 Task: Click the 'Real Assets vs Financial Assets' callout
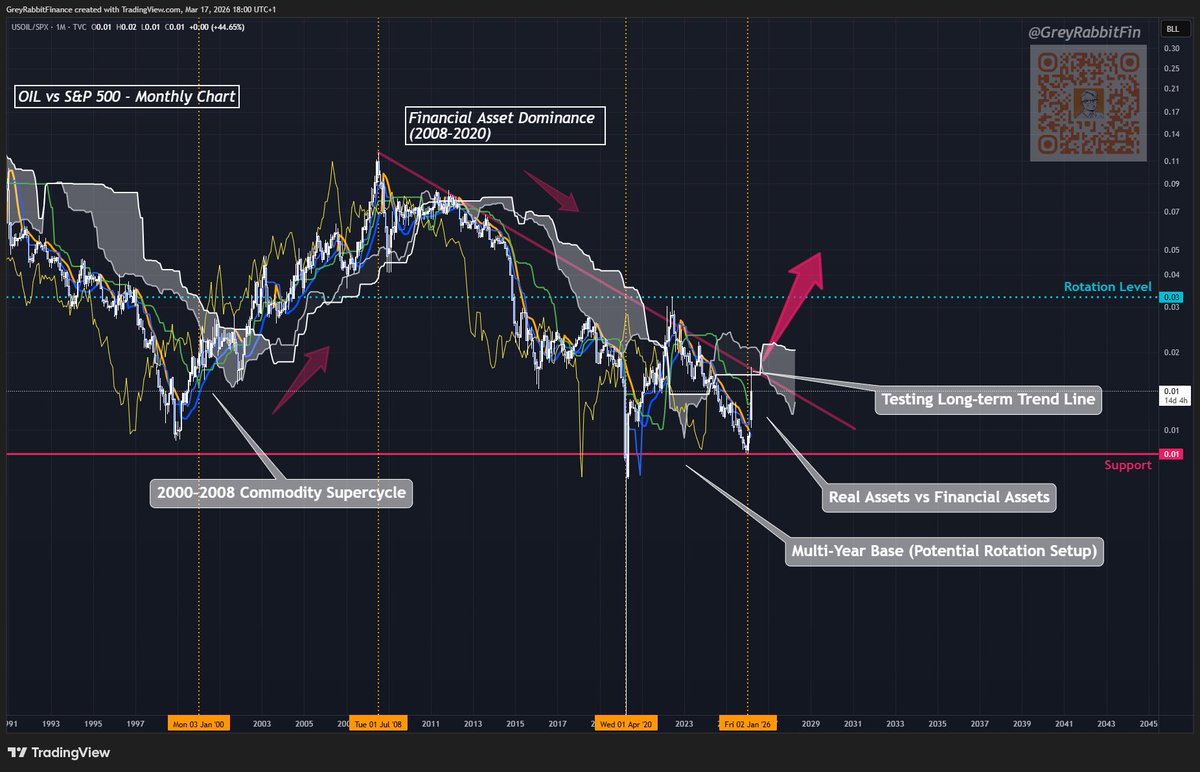938,497
